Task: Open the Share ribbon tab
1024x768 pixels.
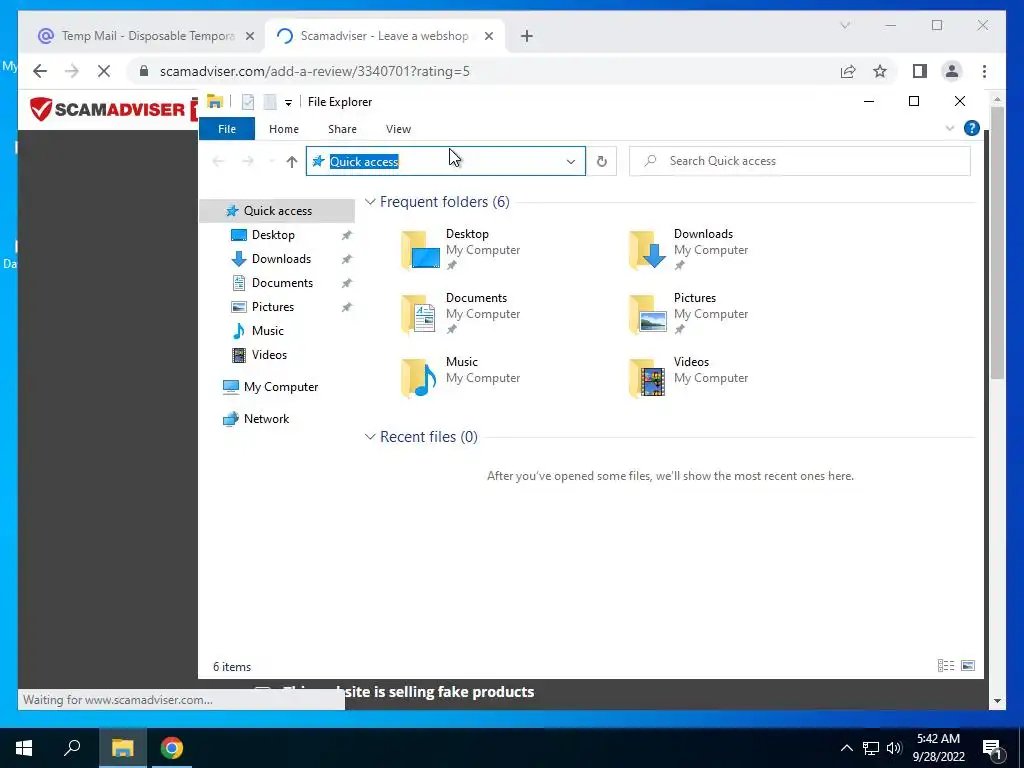Action: [342, 129]
